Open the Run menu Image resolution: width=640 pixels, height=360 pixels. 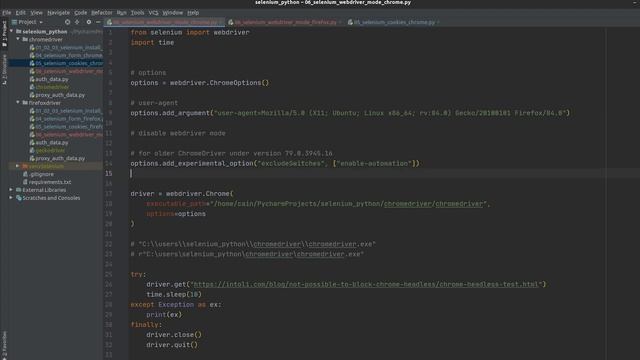point(121,13)
